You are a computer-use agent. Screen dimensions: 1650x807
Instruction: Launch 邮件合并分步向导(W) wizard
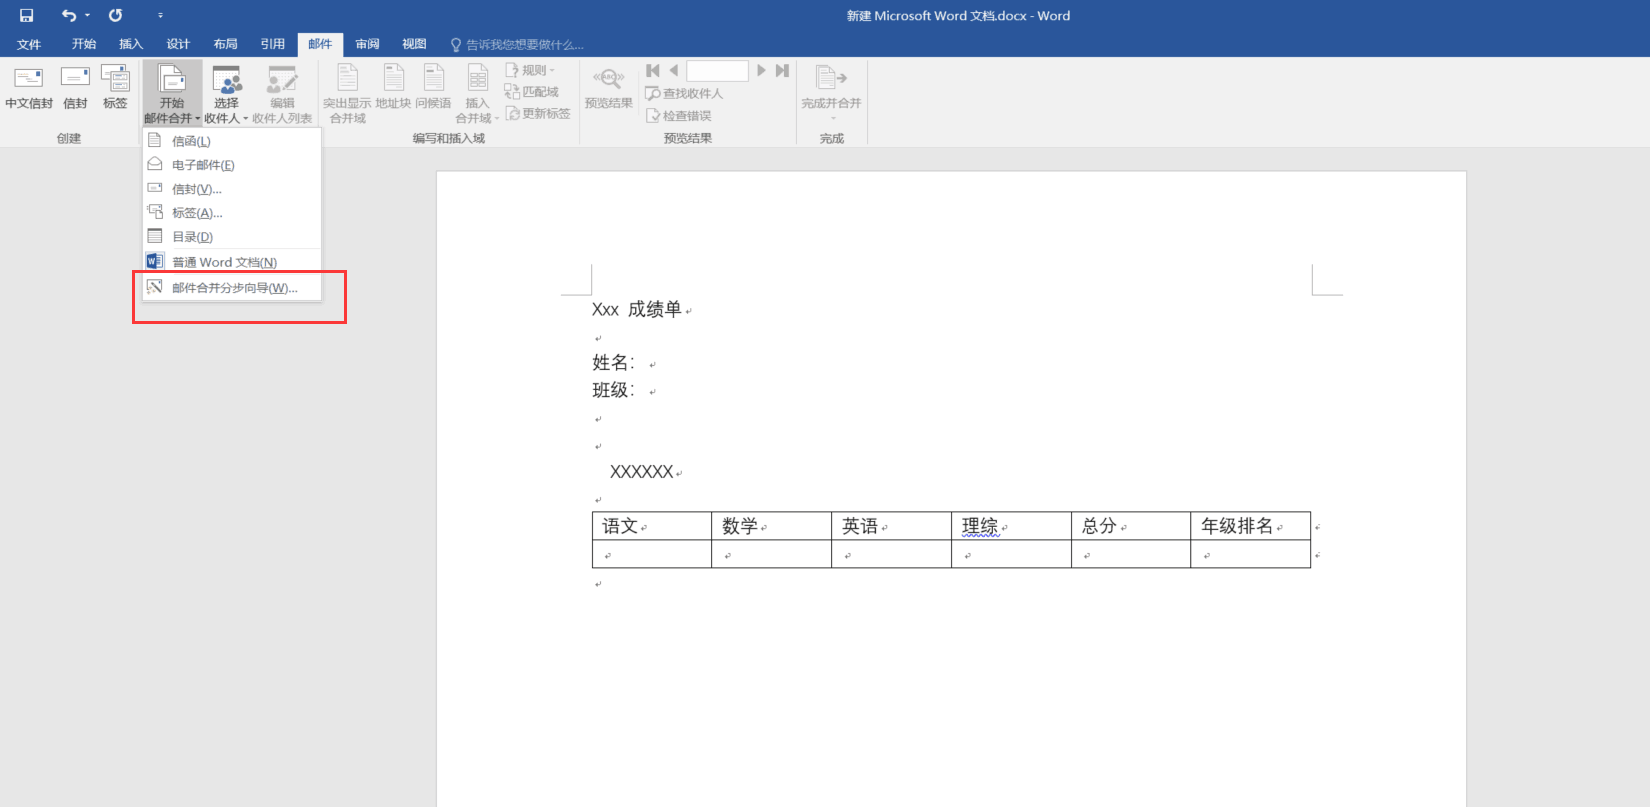pos(234,288)
